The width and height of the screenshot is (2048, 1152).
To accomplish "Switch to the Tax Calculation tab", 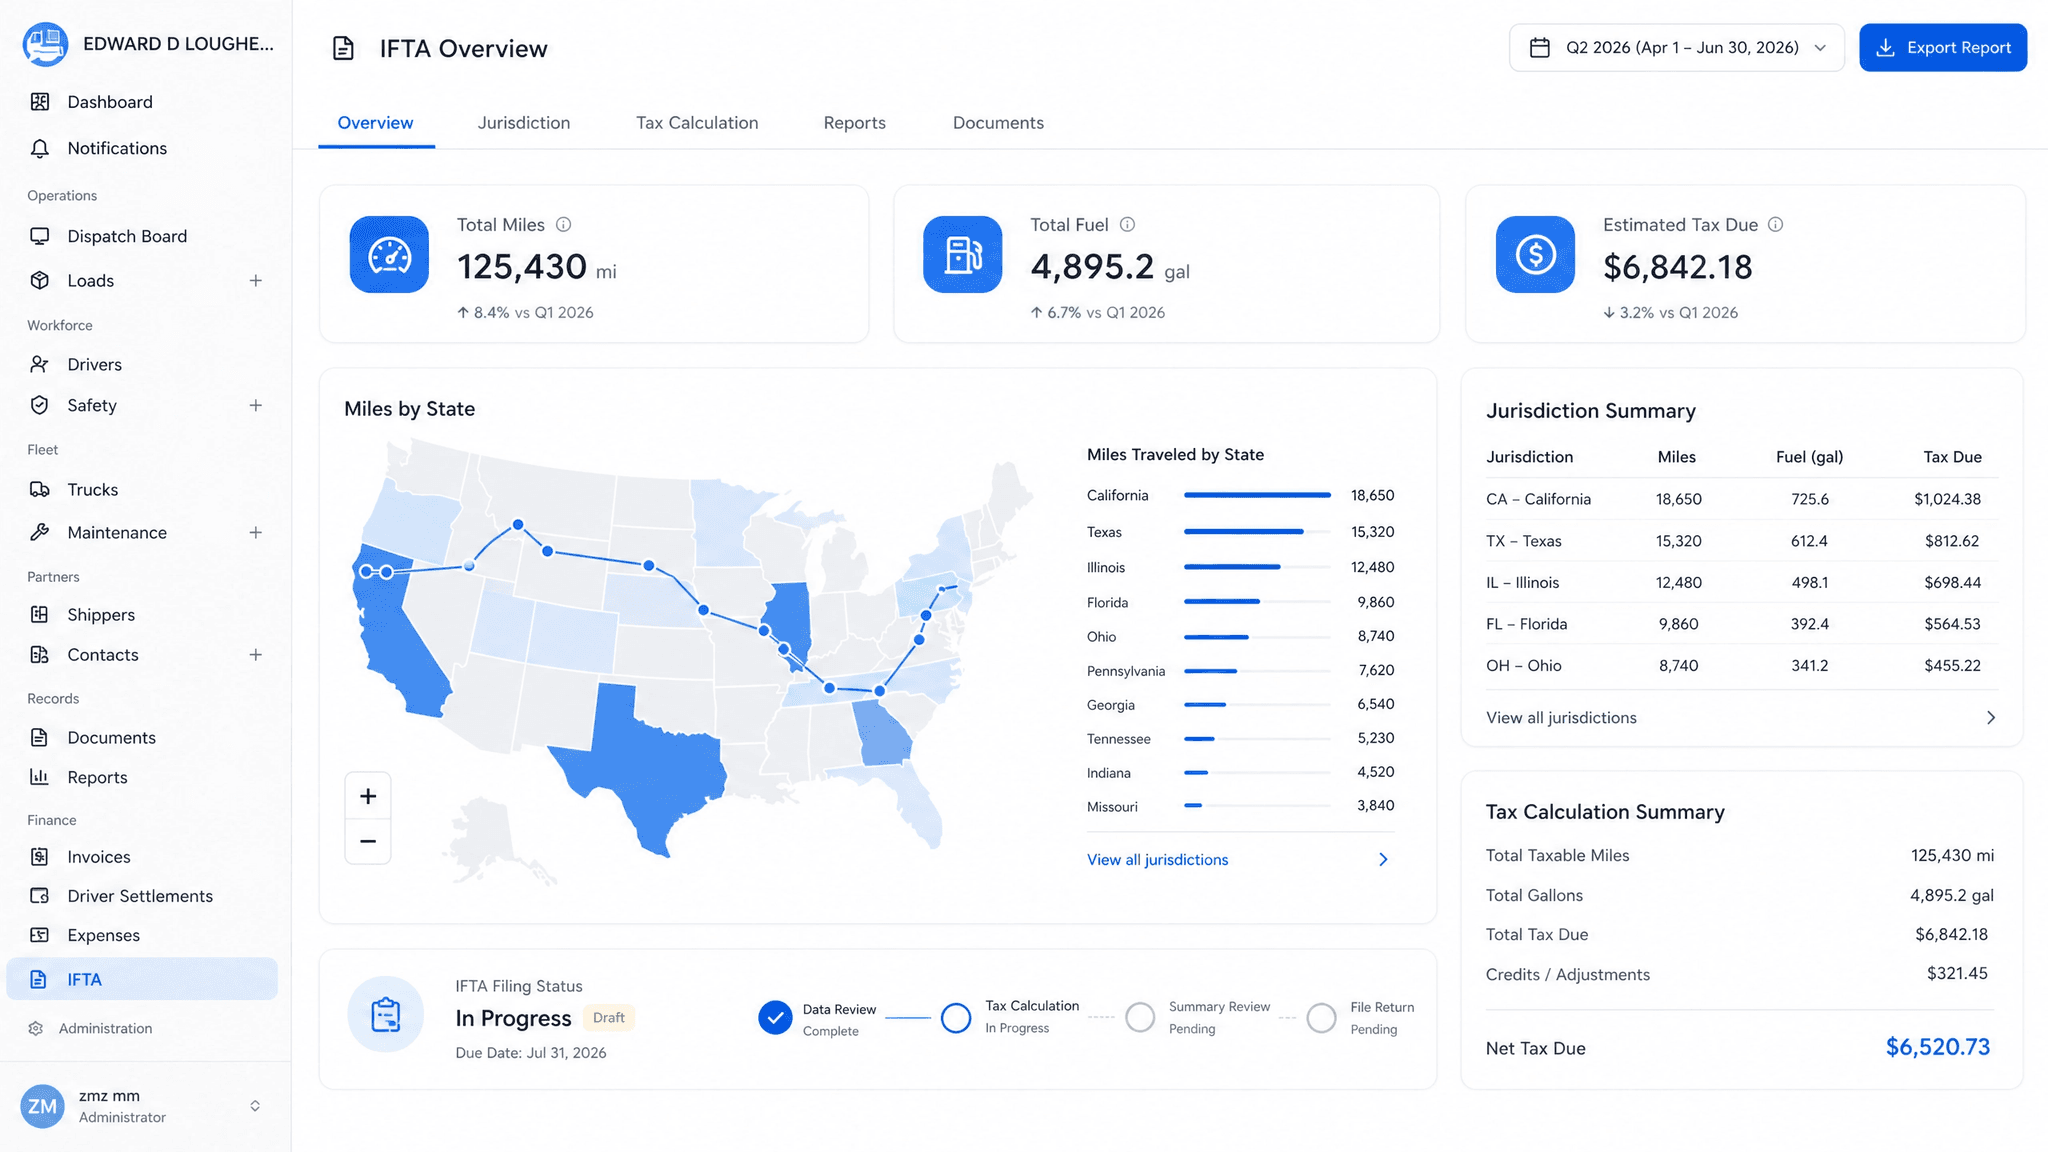I will click(697, 123).
